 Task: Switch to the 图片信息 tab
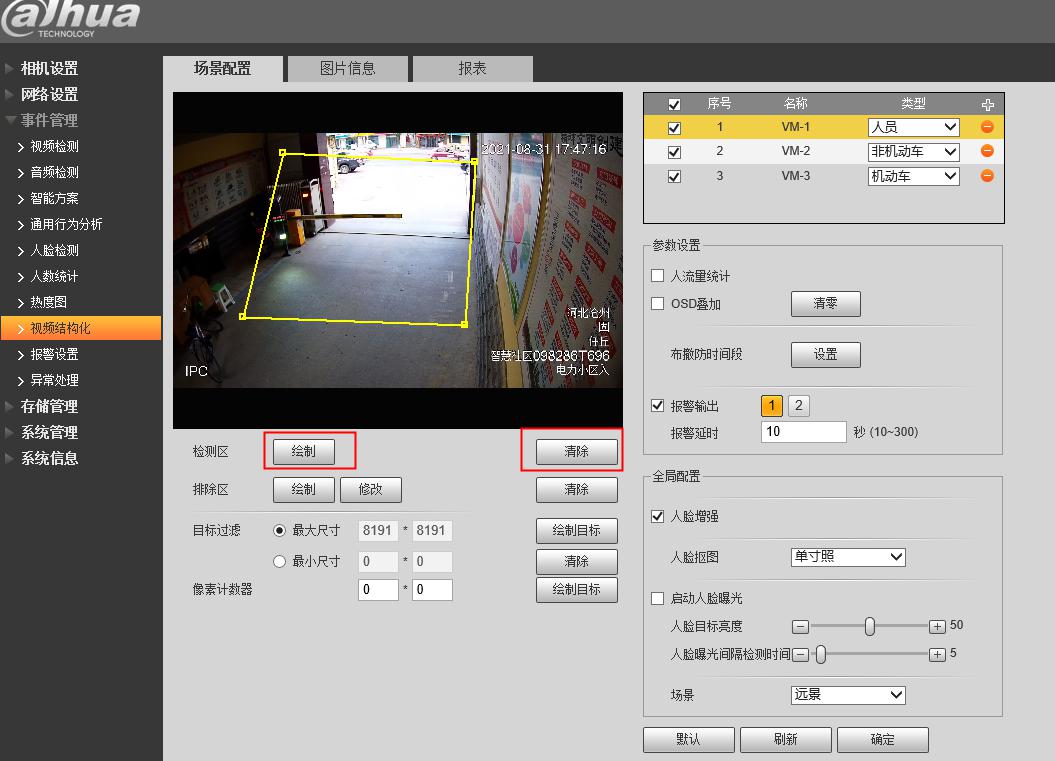click(x=347, y=69)
